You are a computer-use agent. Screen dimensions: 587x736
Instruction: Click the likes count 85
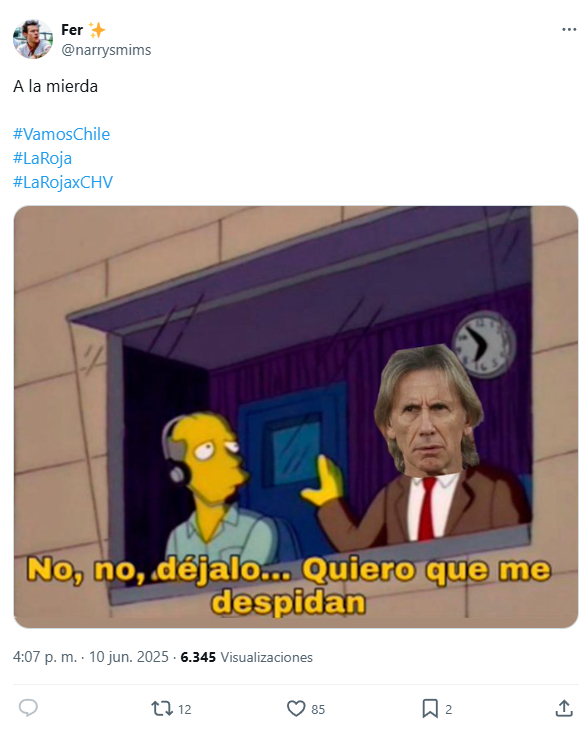pyautogui.click(x=318, y=709)
